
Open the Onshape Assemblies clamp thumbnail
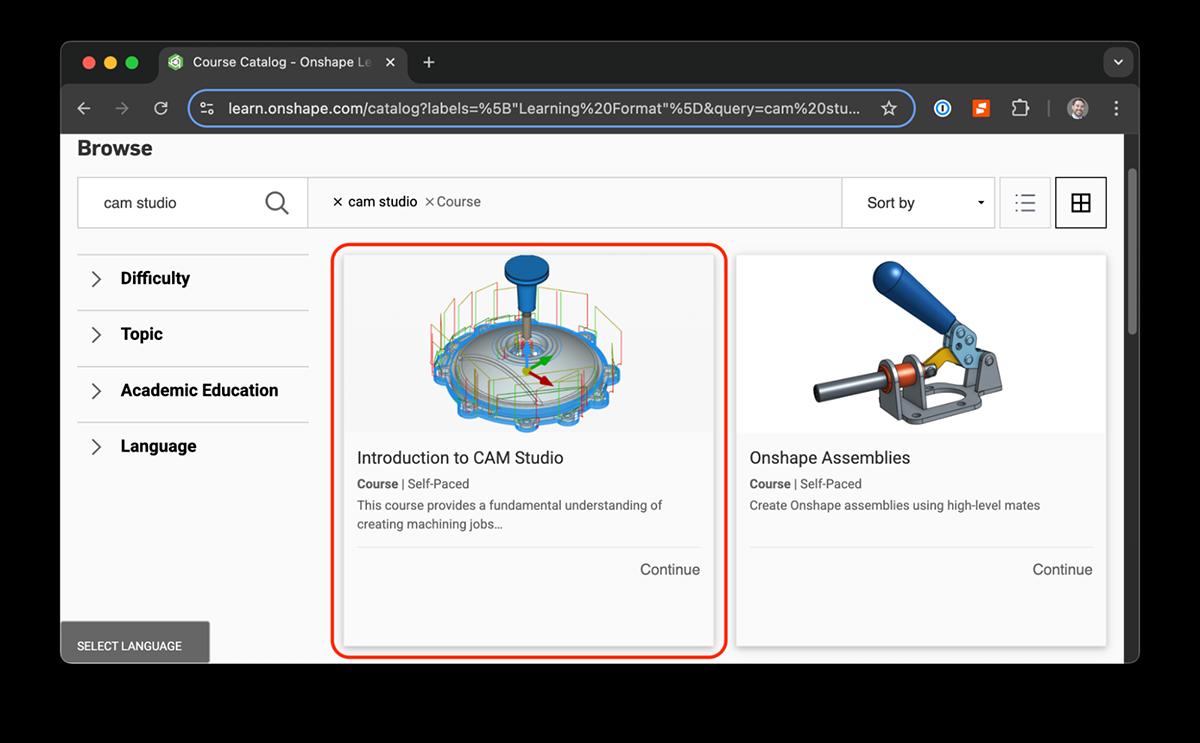[920, 343]
